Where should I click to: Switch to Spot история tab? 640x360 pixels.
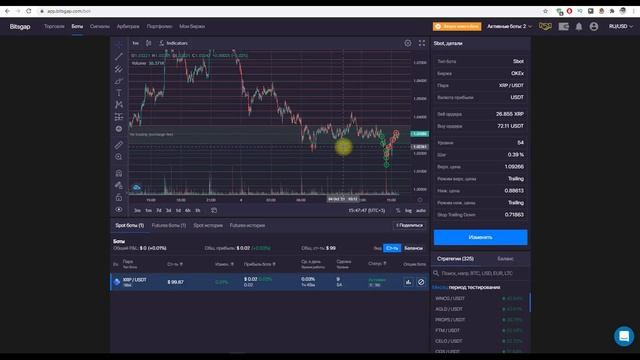[x=208, y=225]
